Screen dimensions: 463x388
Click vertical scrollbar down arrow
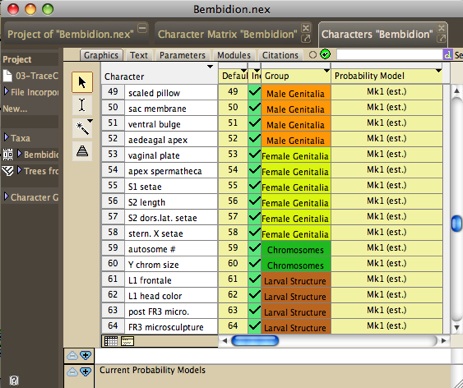click(x=456, y=327)
